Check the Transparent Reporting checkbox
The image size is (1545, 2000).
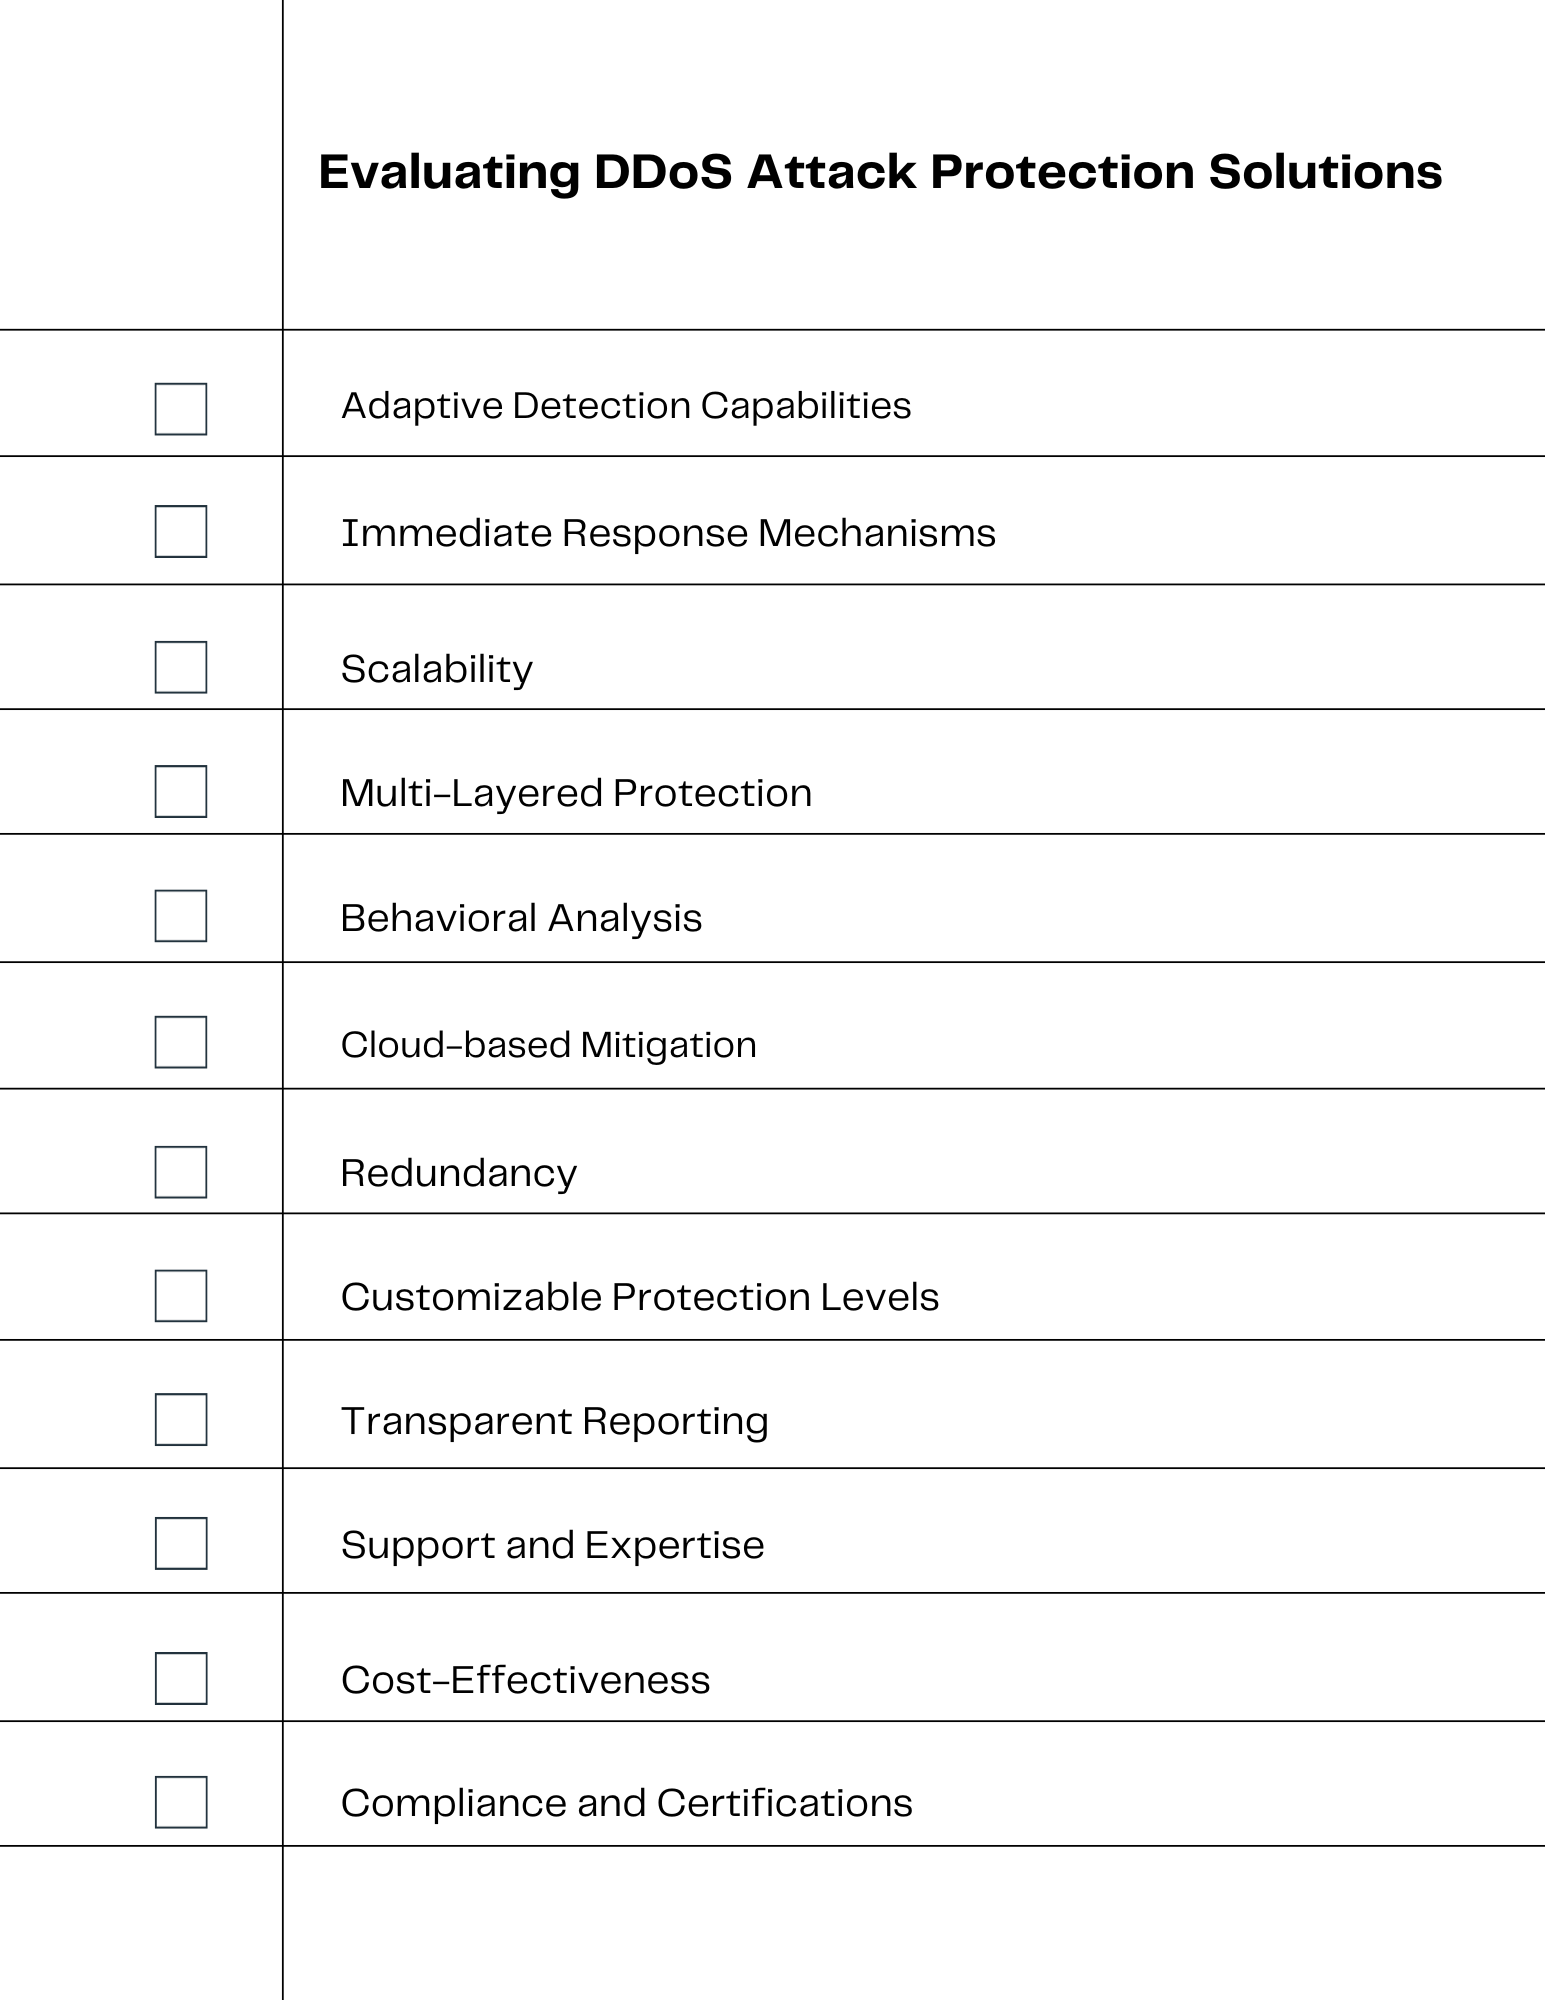181,1419
